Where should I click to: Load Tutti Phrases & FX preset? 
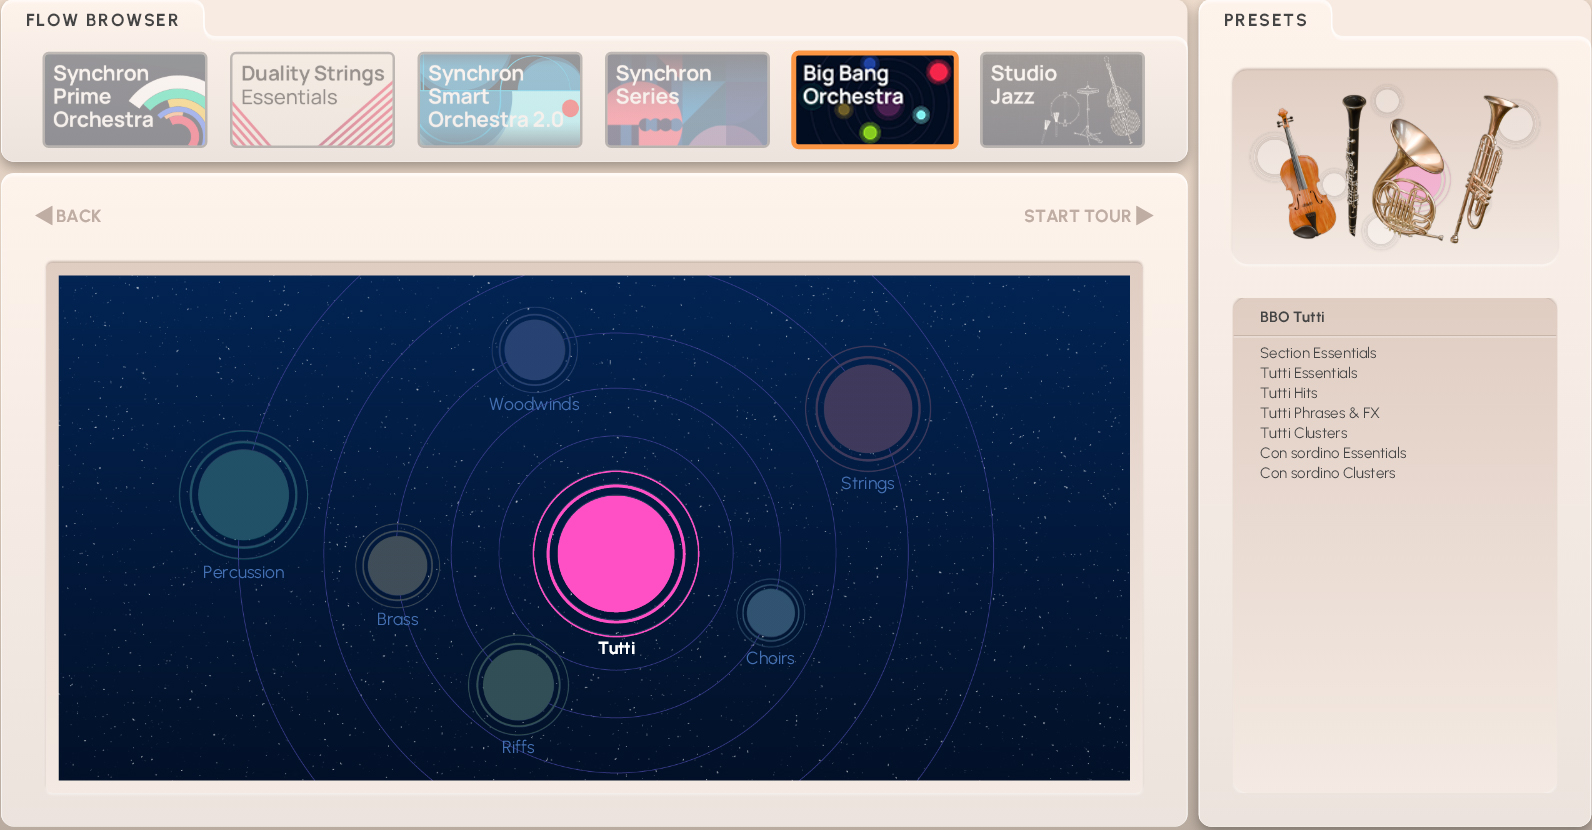(1319, 413)
